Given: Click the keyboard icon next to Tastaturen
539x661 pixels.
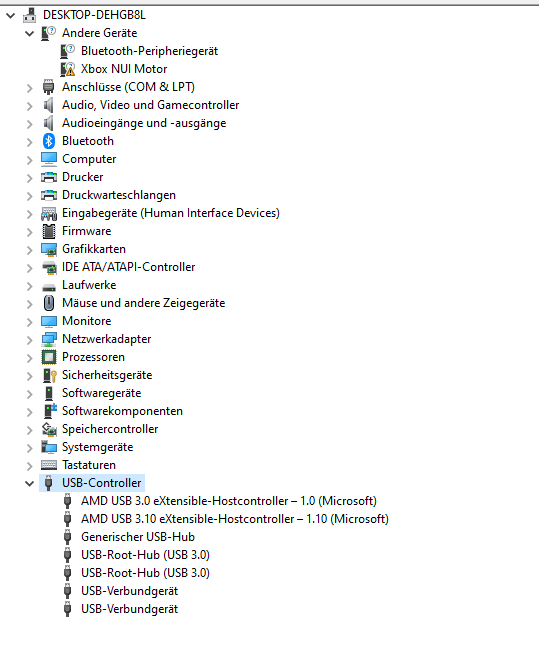Looking at the screenshot, I should click(49, 465).
